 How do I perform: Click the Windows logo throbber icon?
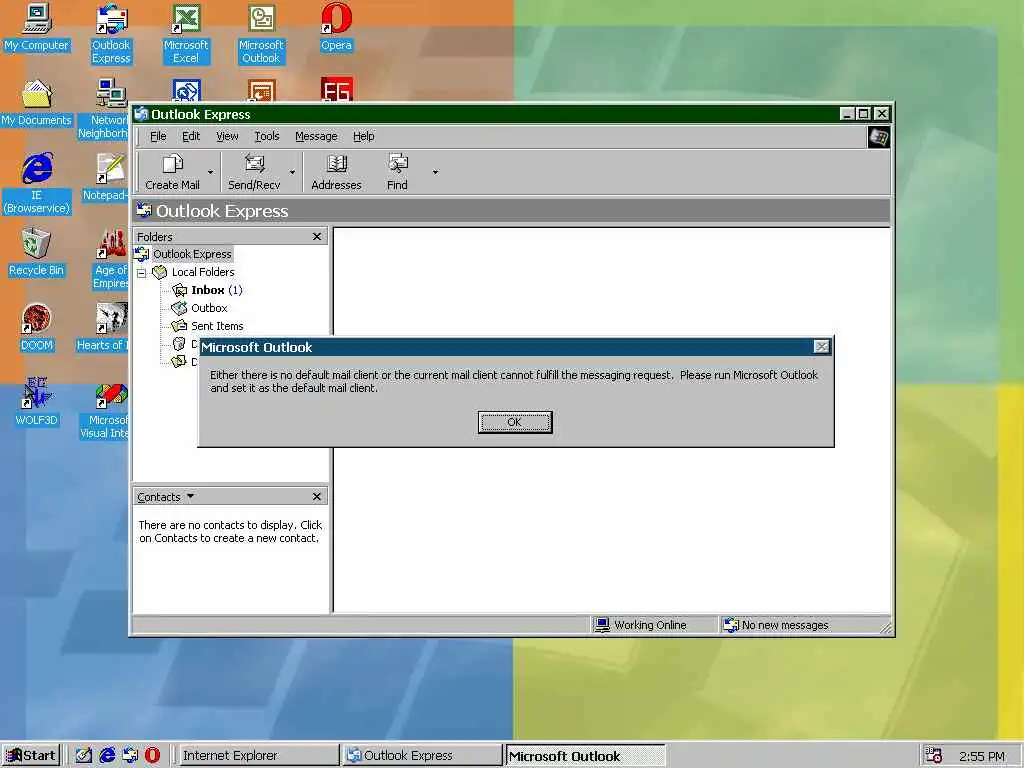[878, 137]
